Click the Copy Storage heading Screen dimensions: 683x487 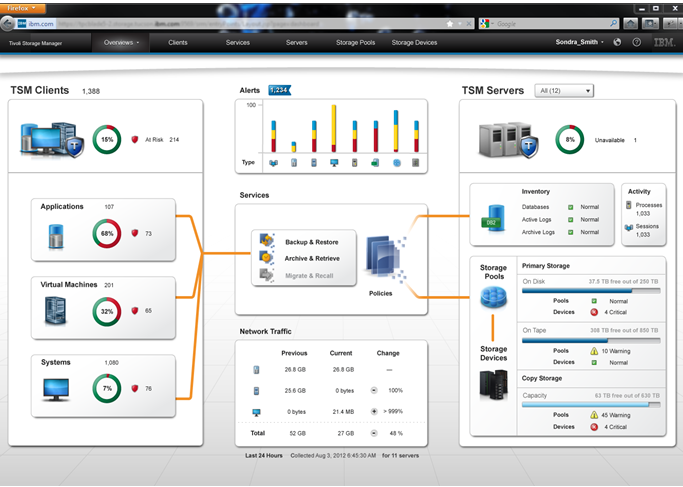point(542,378)
